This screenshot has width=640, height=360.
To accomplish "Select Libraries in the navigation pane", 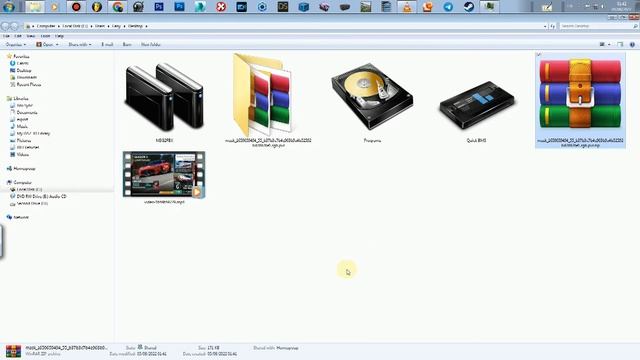I will tap(21, 98).
